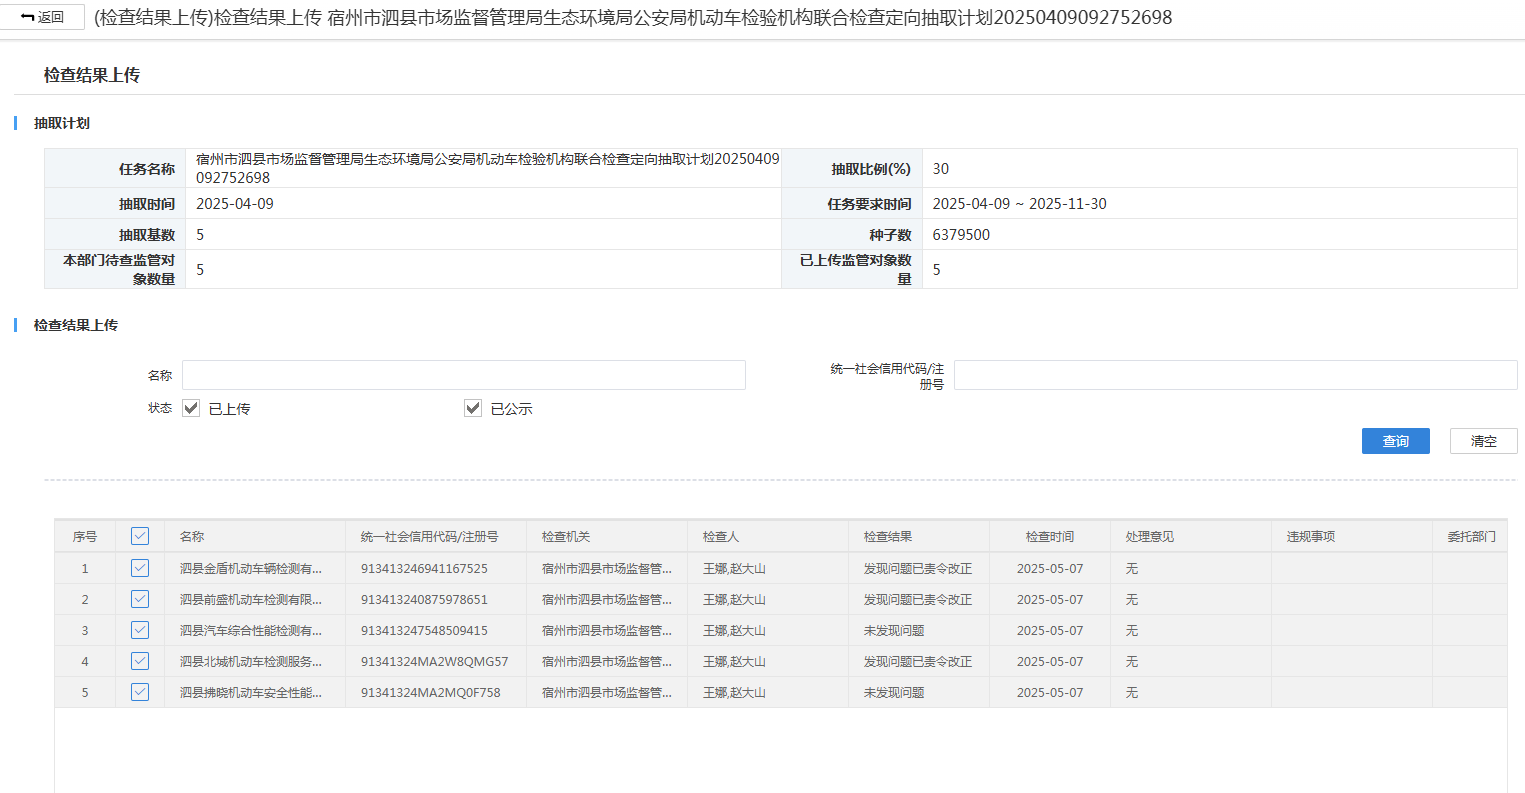This screenshot has width=1525, height=793.
Task: Click the 委托部门 column header
Action: [x=1471, y=537]
